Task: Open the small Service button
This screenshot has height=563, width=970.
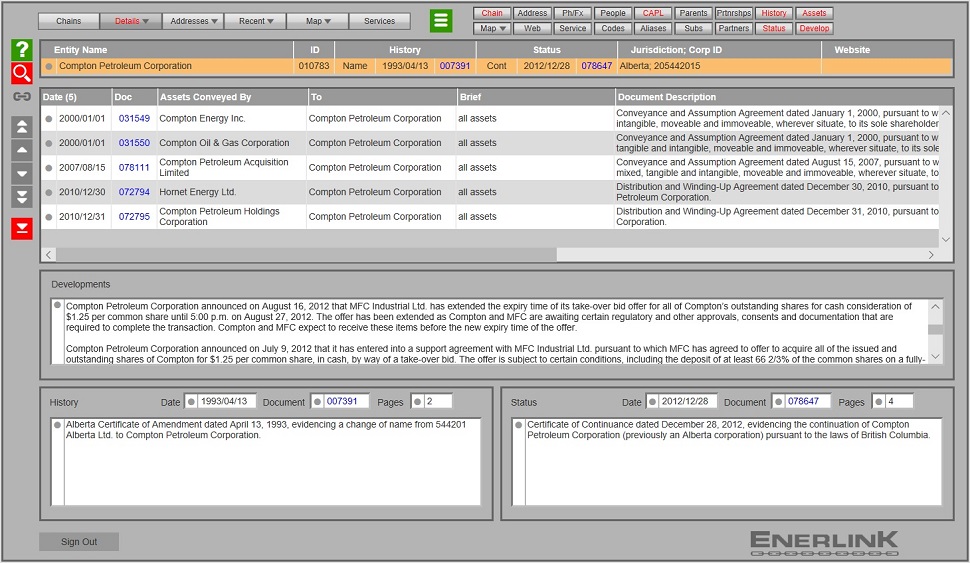Action: (x=573, y=28)
